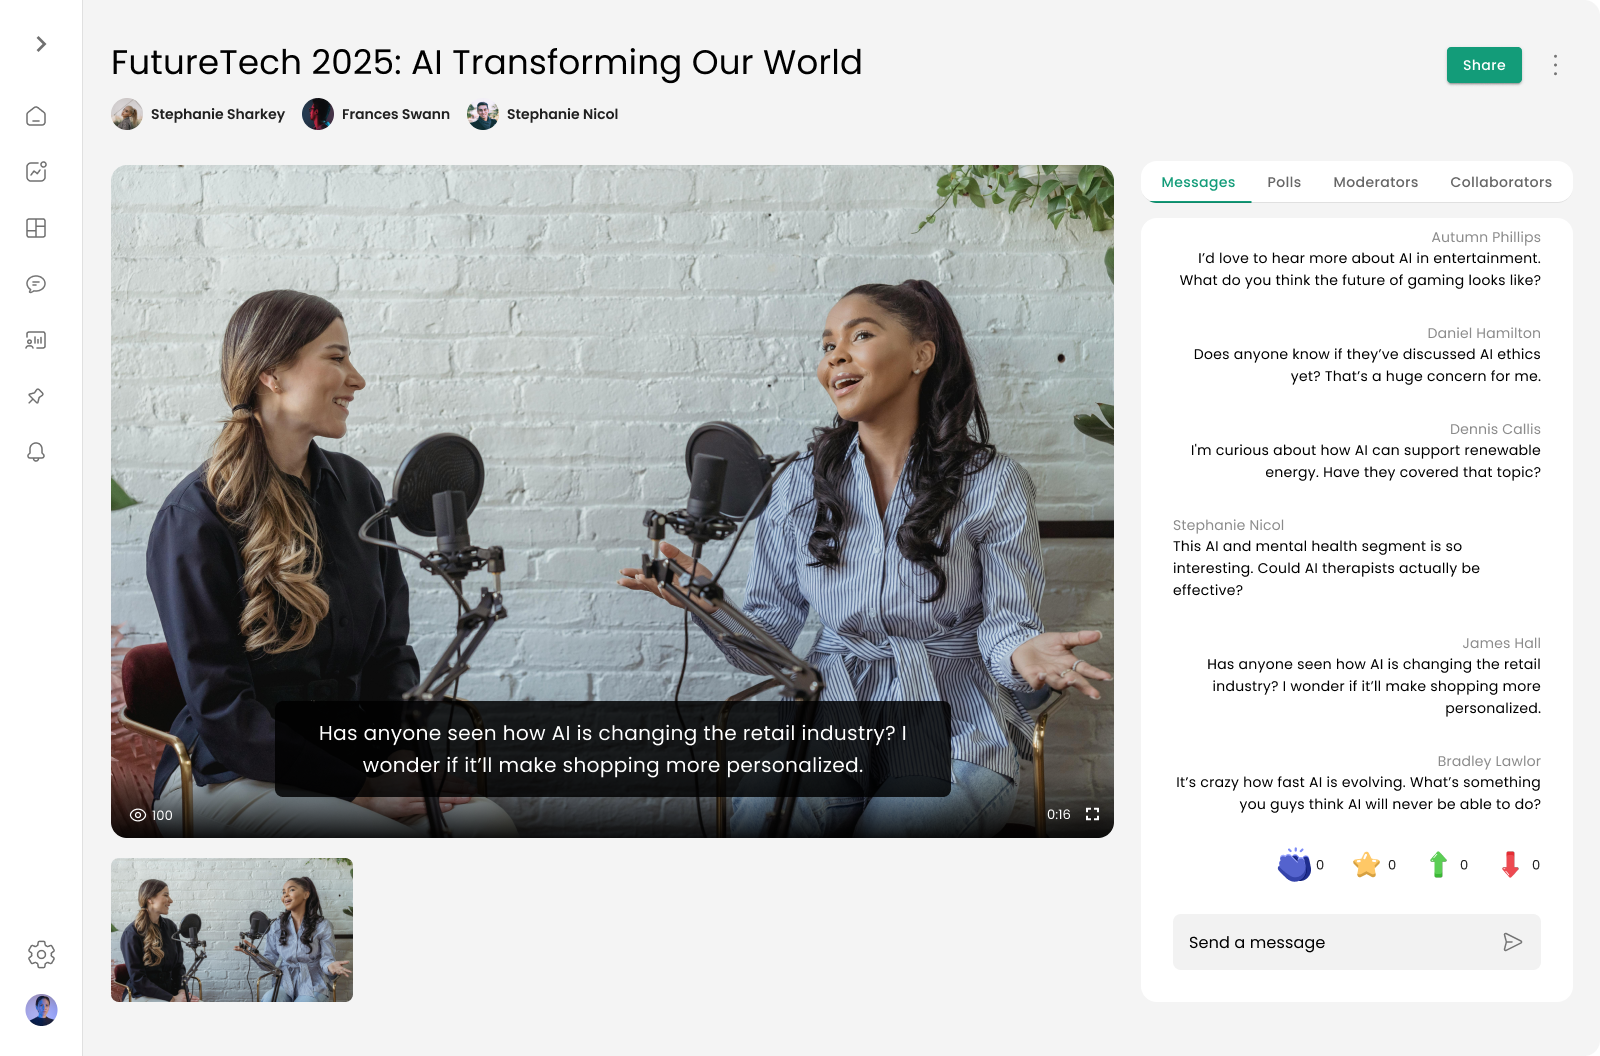The width and height of the screenshot is (1600, 1056).
Task: Open Frances Swann's name link
Action: (396, 114)
